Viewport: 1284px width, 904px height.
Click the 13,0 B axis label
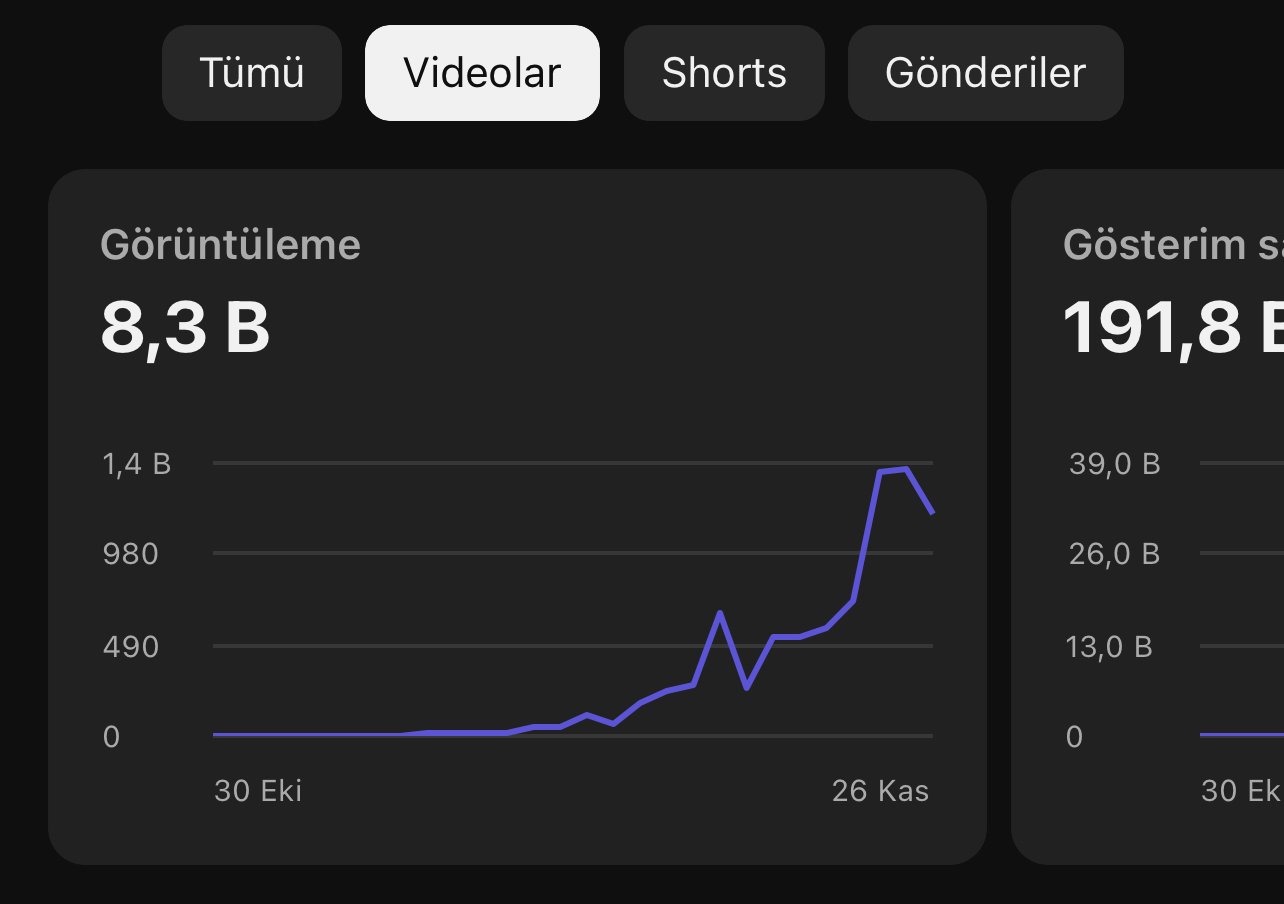click(x=1110, y=647)
